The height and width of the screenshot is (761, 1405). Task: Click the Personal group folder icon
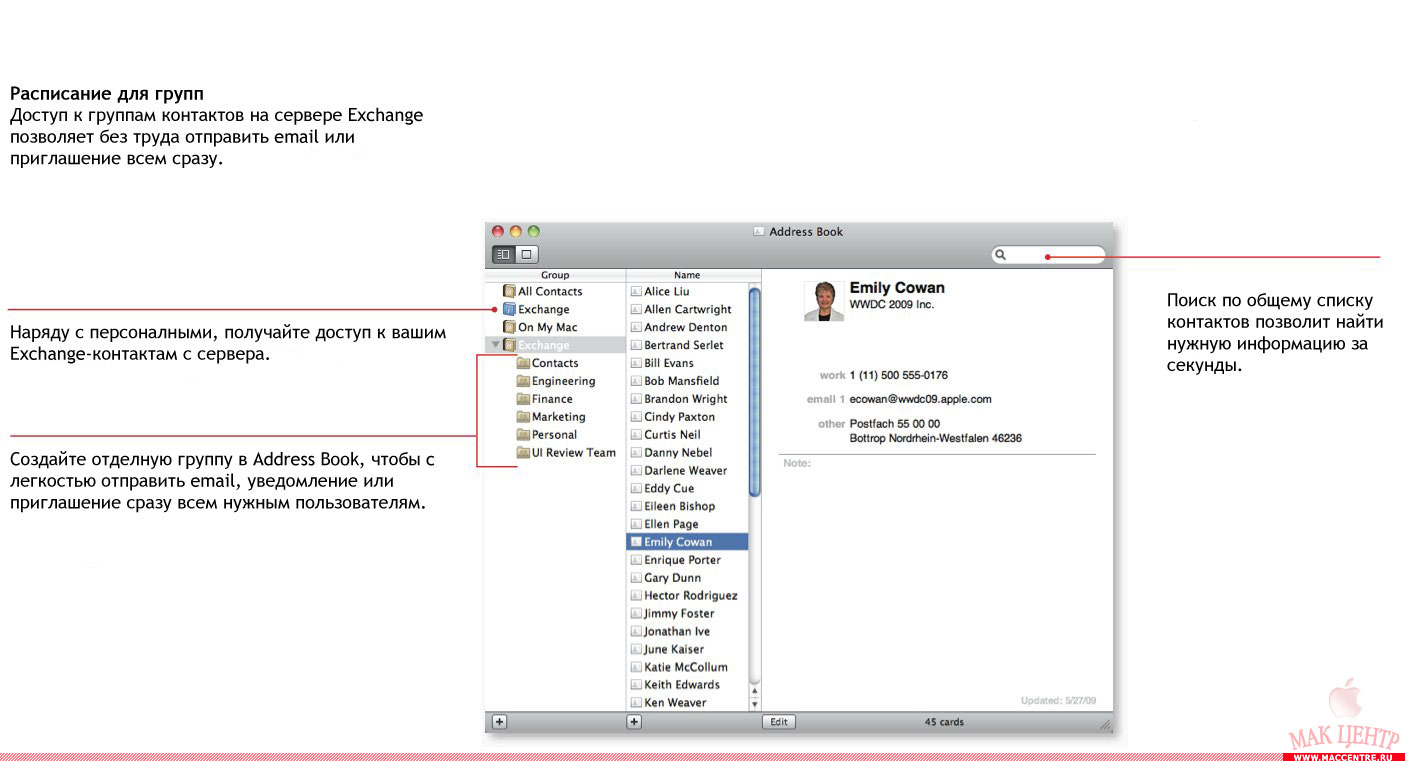(523, 435)
